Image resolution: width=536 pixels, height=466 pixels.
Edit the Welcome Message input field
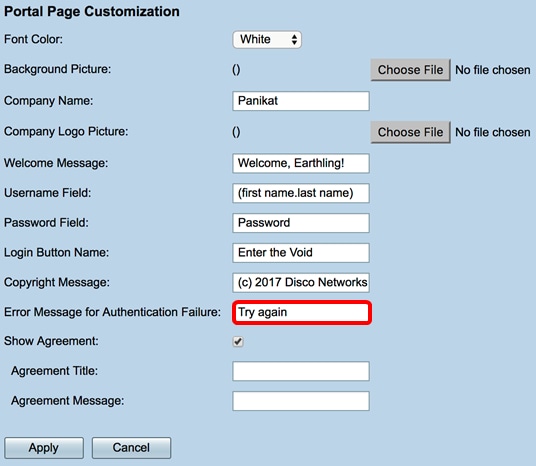click(301, 163)
